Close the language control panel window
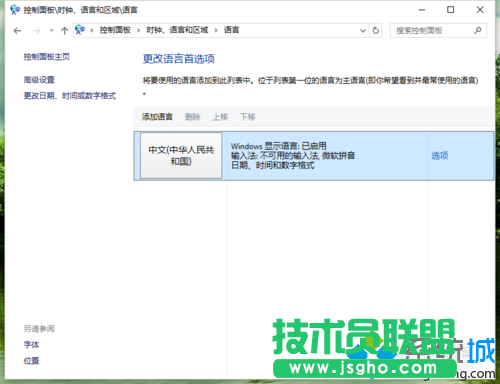 pos(480,10)
